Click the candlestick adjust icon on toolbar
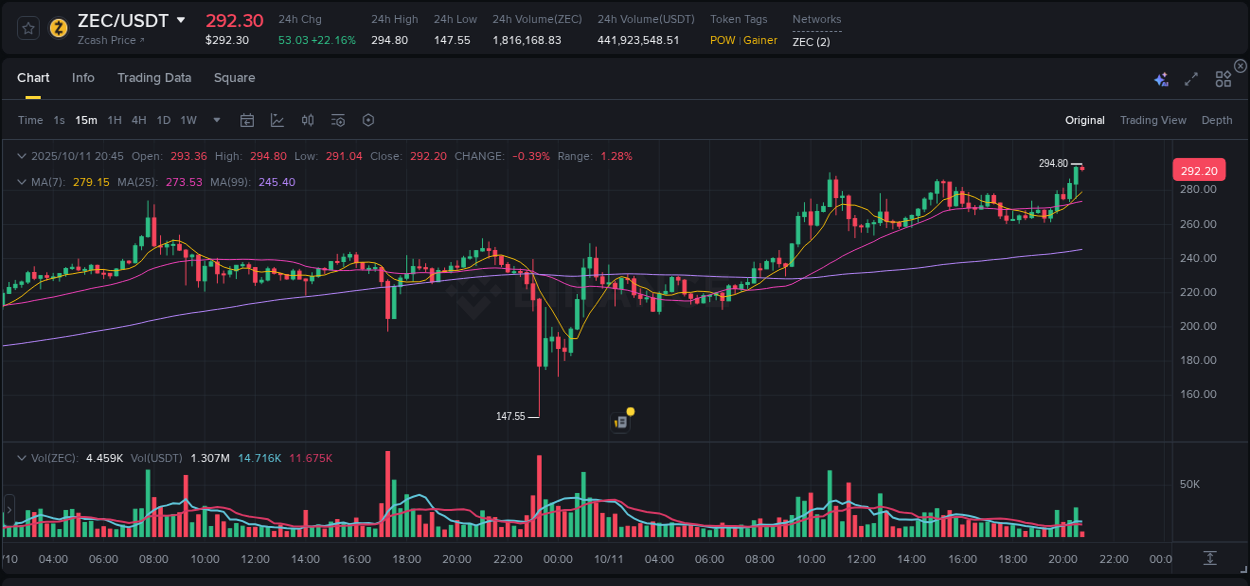The width and height of the screenshot is (1250, 586). tap(307, 119)
